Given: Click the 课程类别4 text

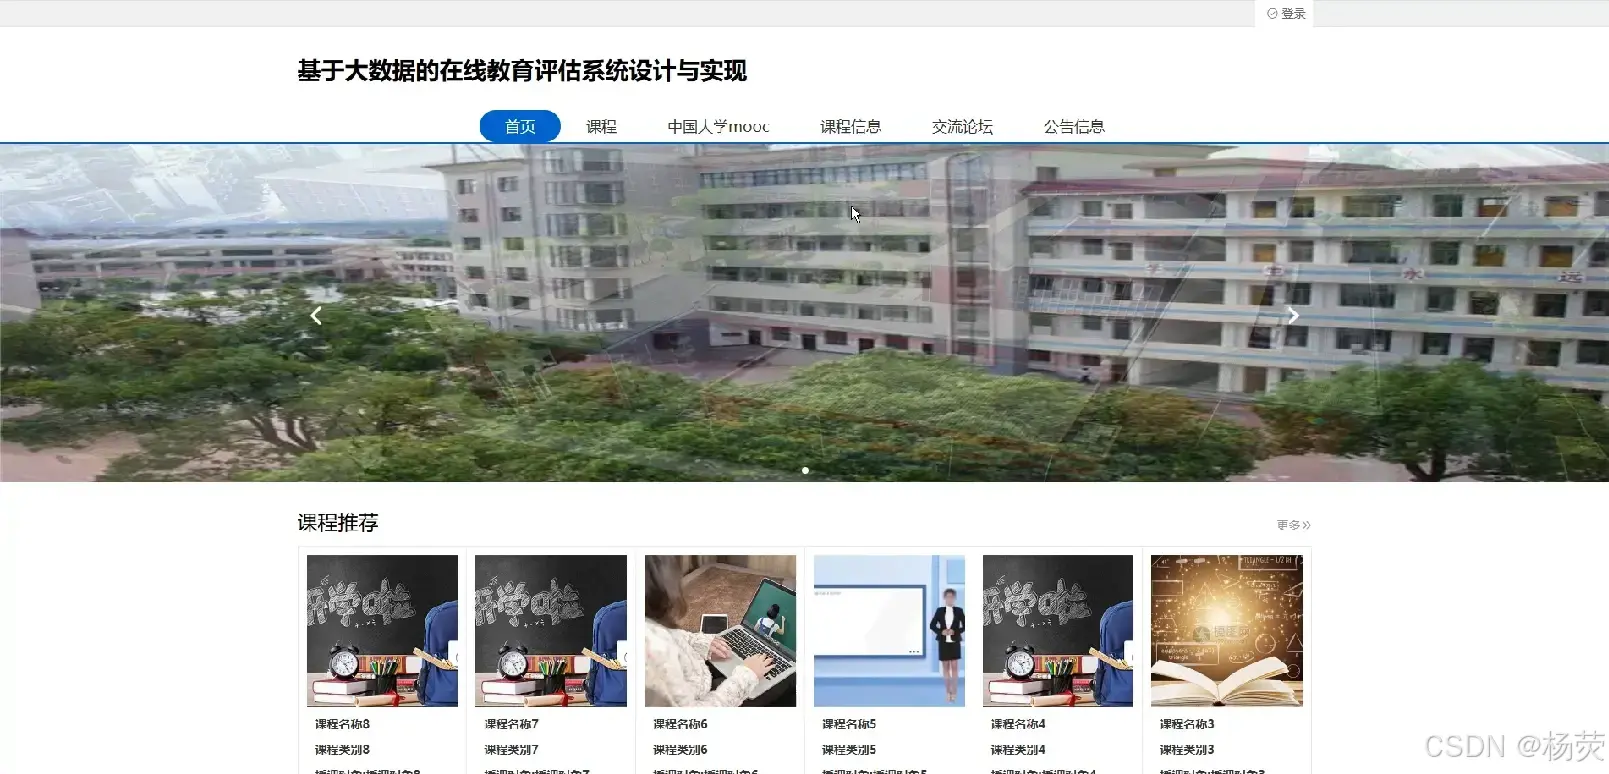Looking at the screenshot, I should 1018,750.
